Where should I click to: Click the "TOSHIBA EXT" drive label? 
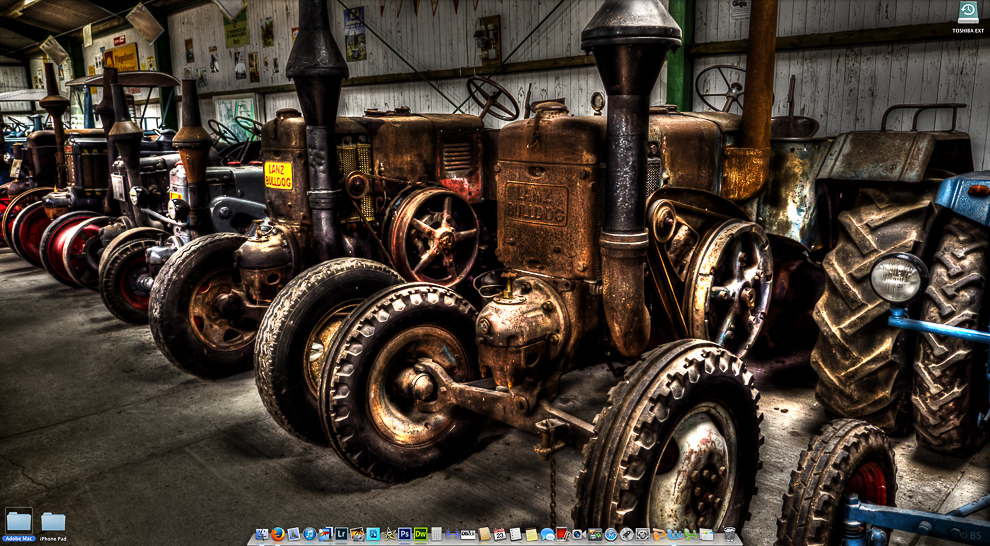point(968,30)
